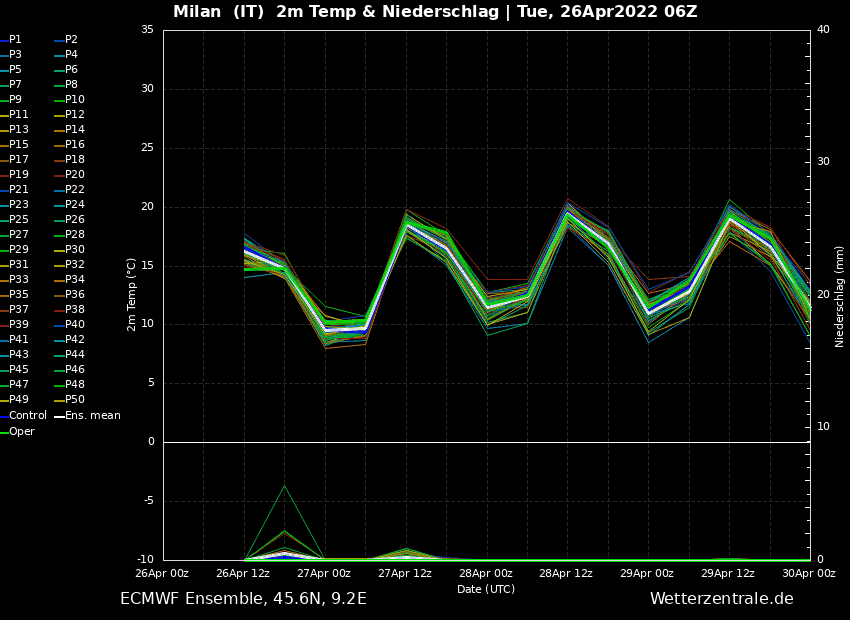Image resolution: width=850 pixels, height=620 pixels.
Task: Click the "Oper" legend entry
Action: [x=22, y=431]
